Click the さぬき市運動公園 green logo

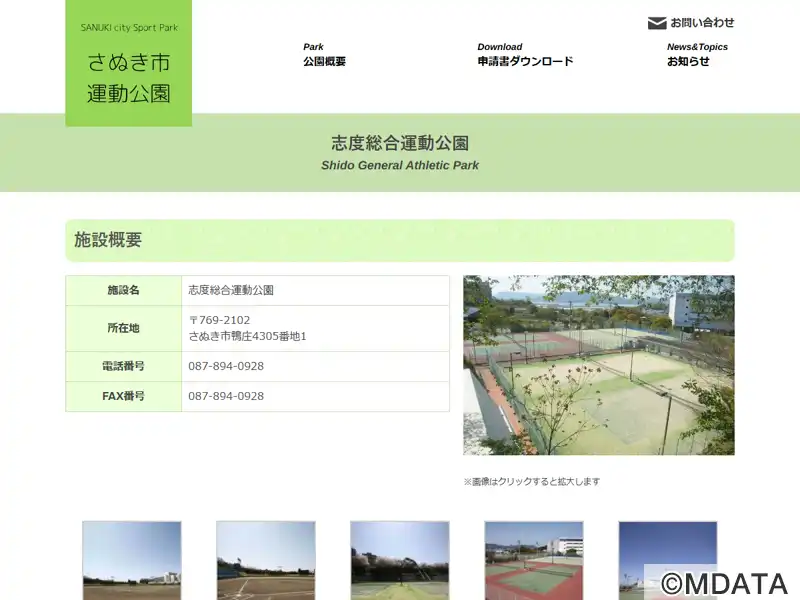pos(129,64)
